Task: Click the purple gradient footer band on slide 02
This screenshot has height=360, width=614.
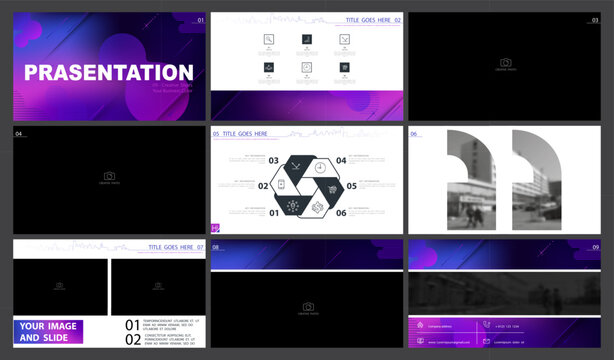Action: [307, 106]
